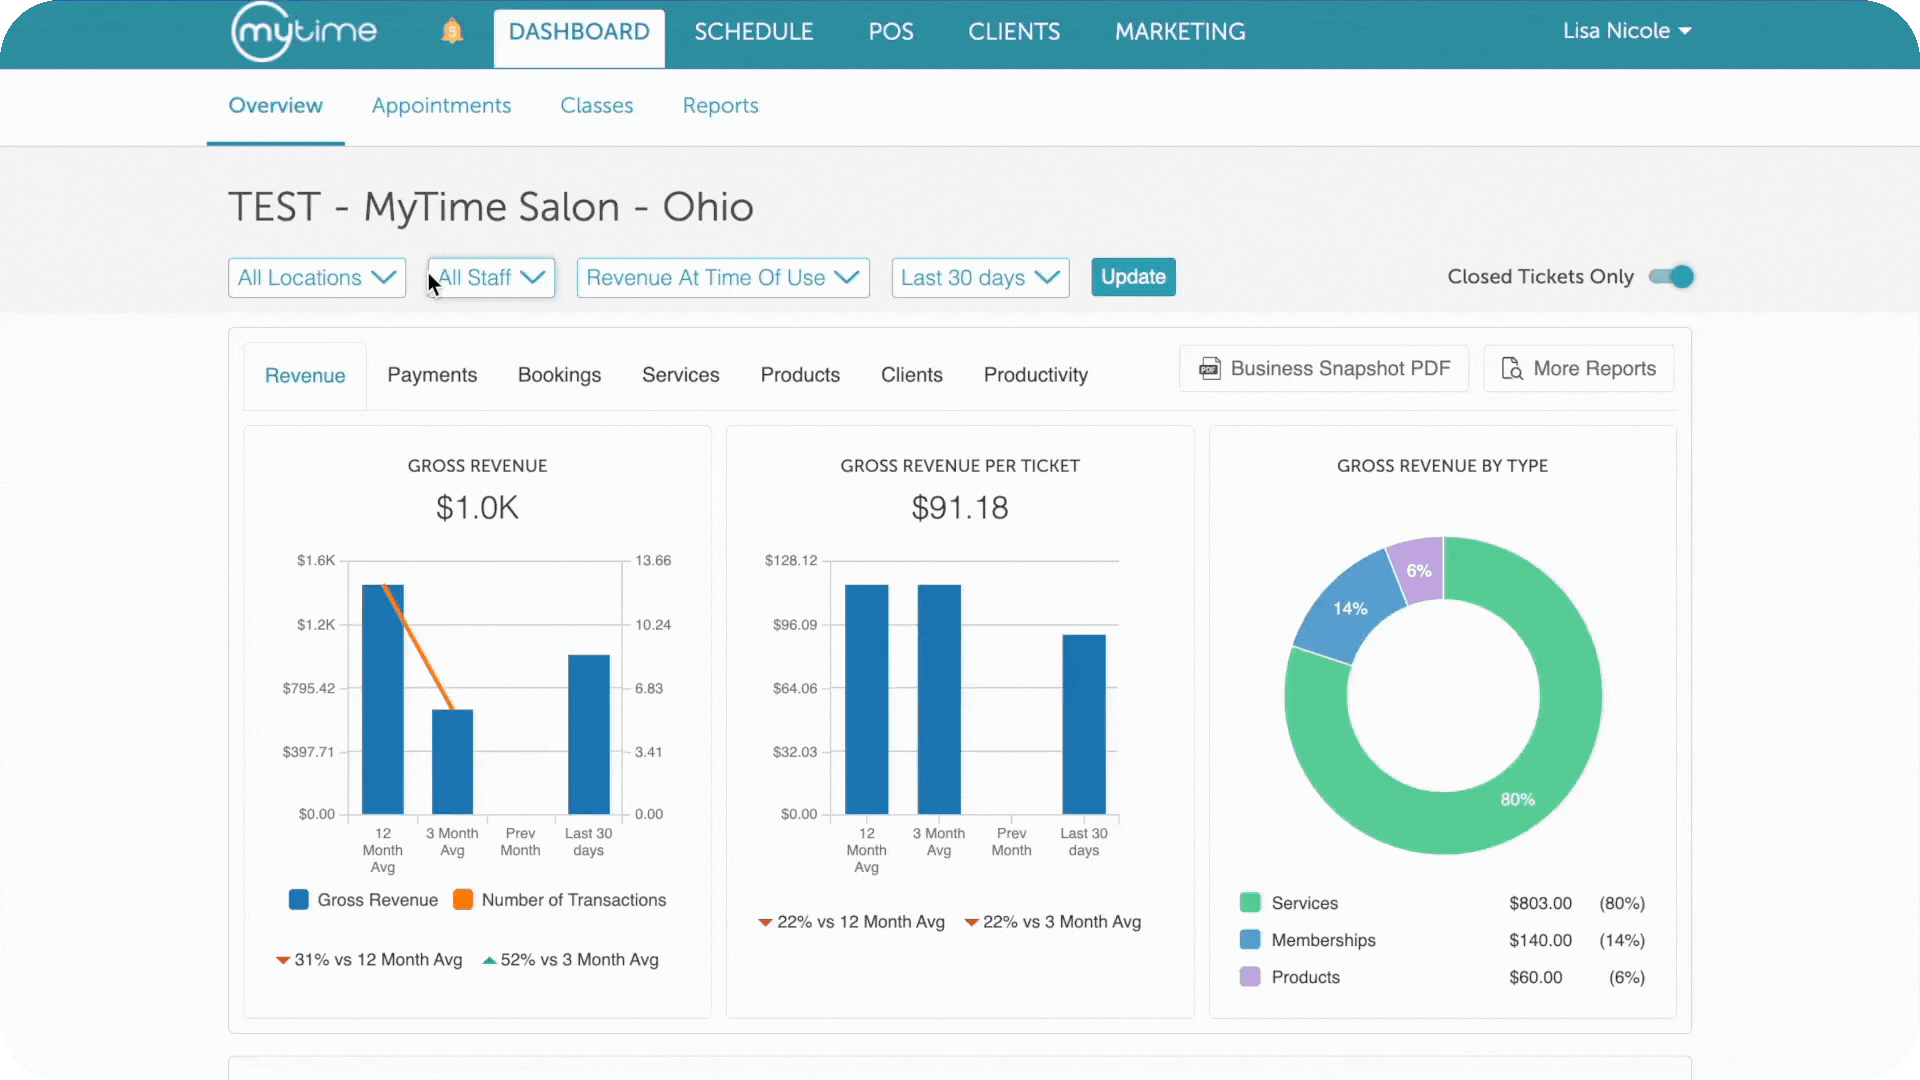Click the Last 30 days bar in Gross Revenue
This screenshot has height=1080, width=1920.
click(x=589, y=735)
